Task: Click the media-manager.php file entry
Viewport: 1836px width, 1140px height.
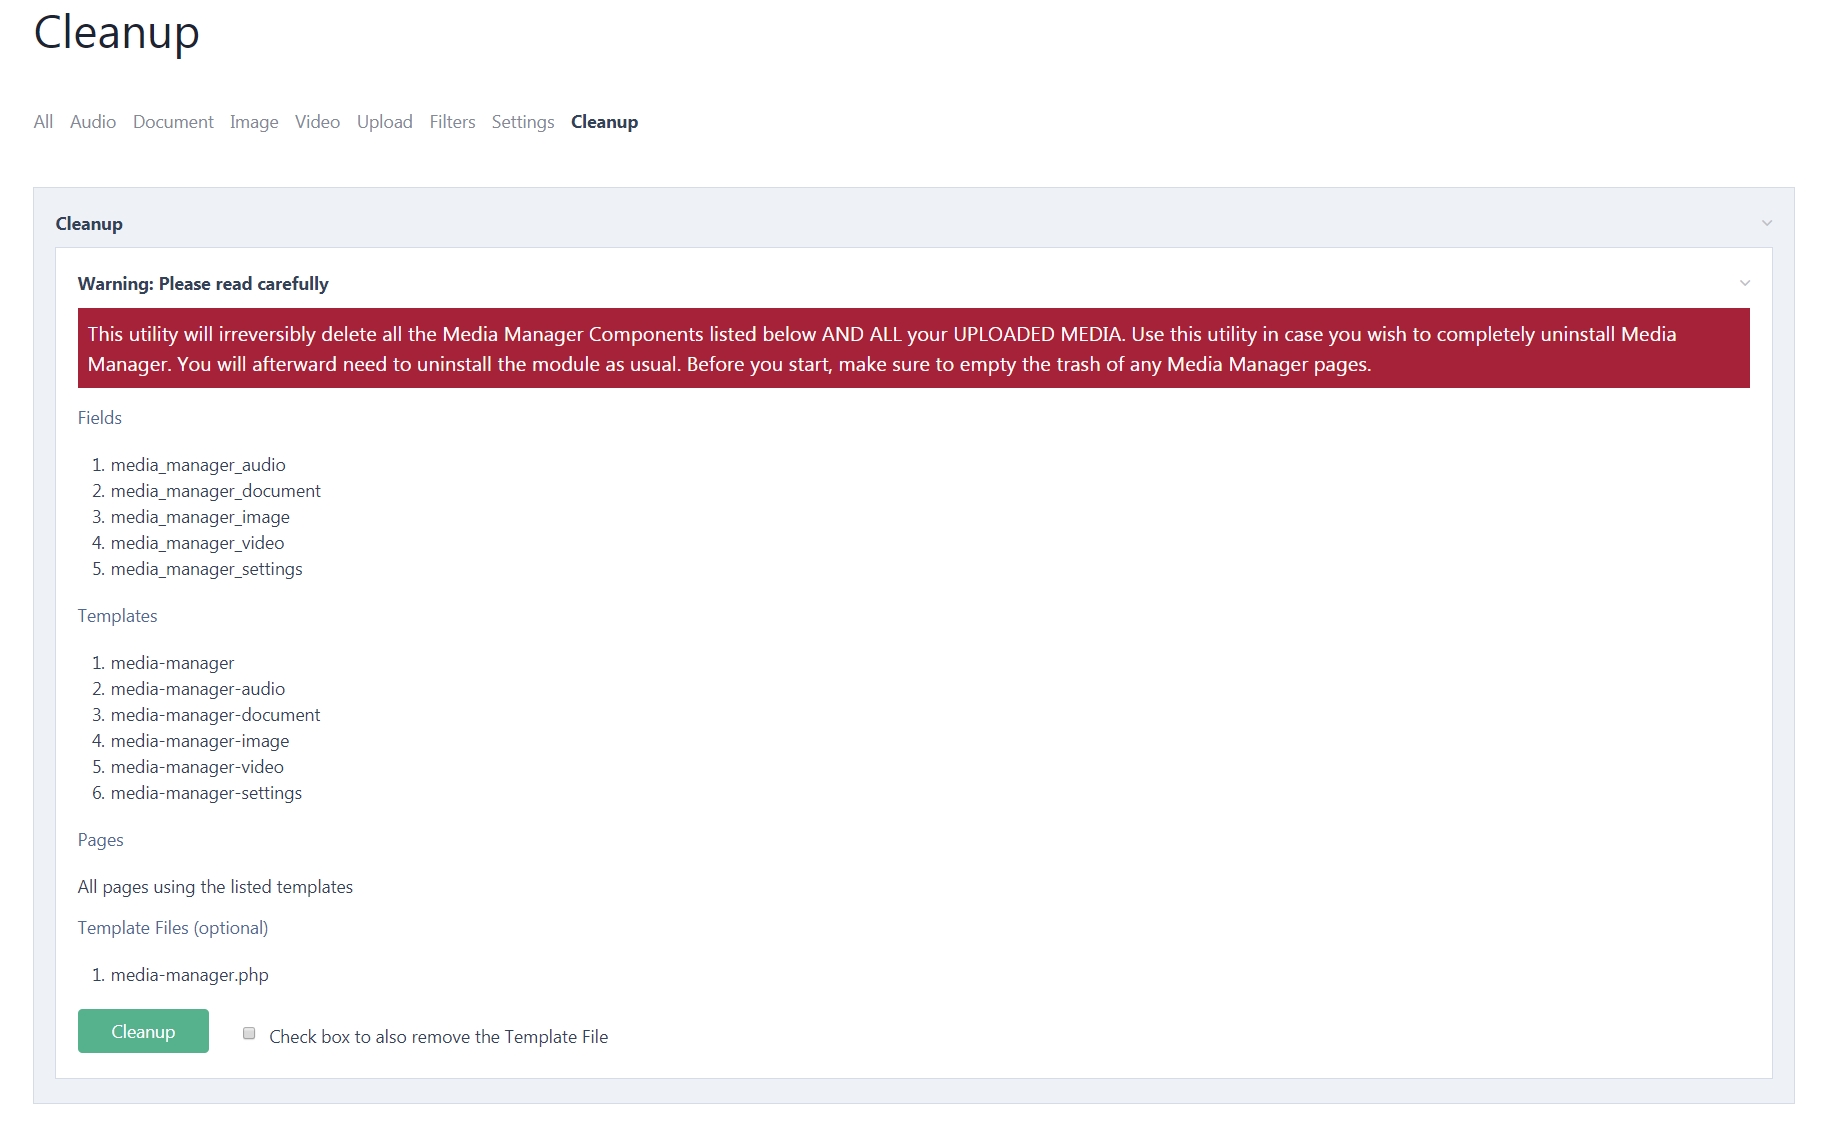Action: [x=189, y=975]
